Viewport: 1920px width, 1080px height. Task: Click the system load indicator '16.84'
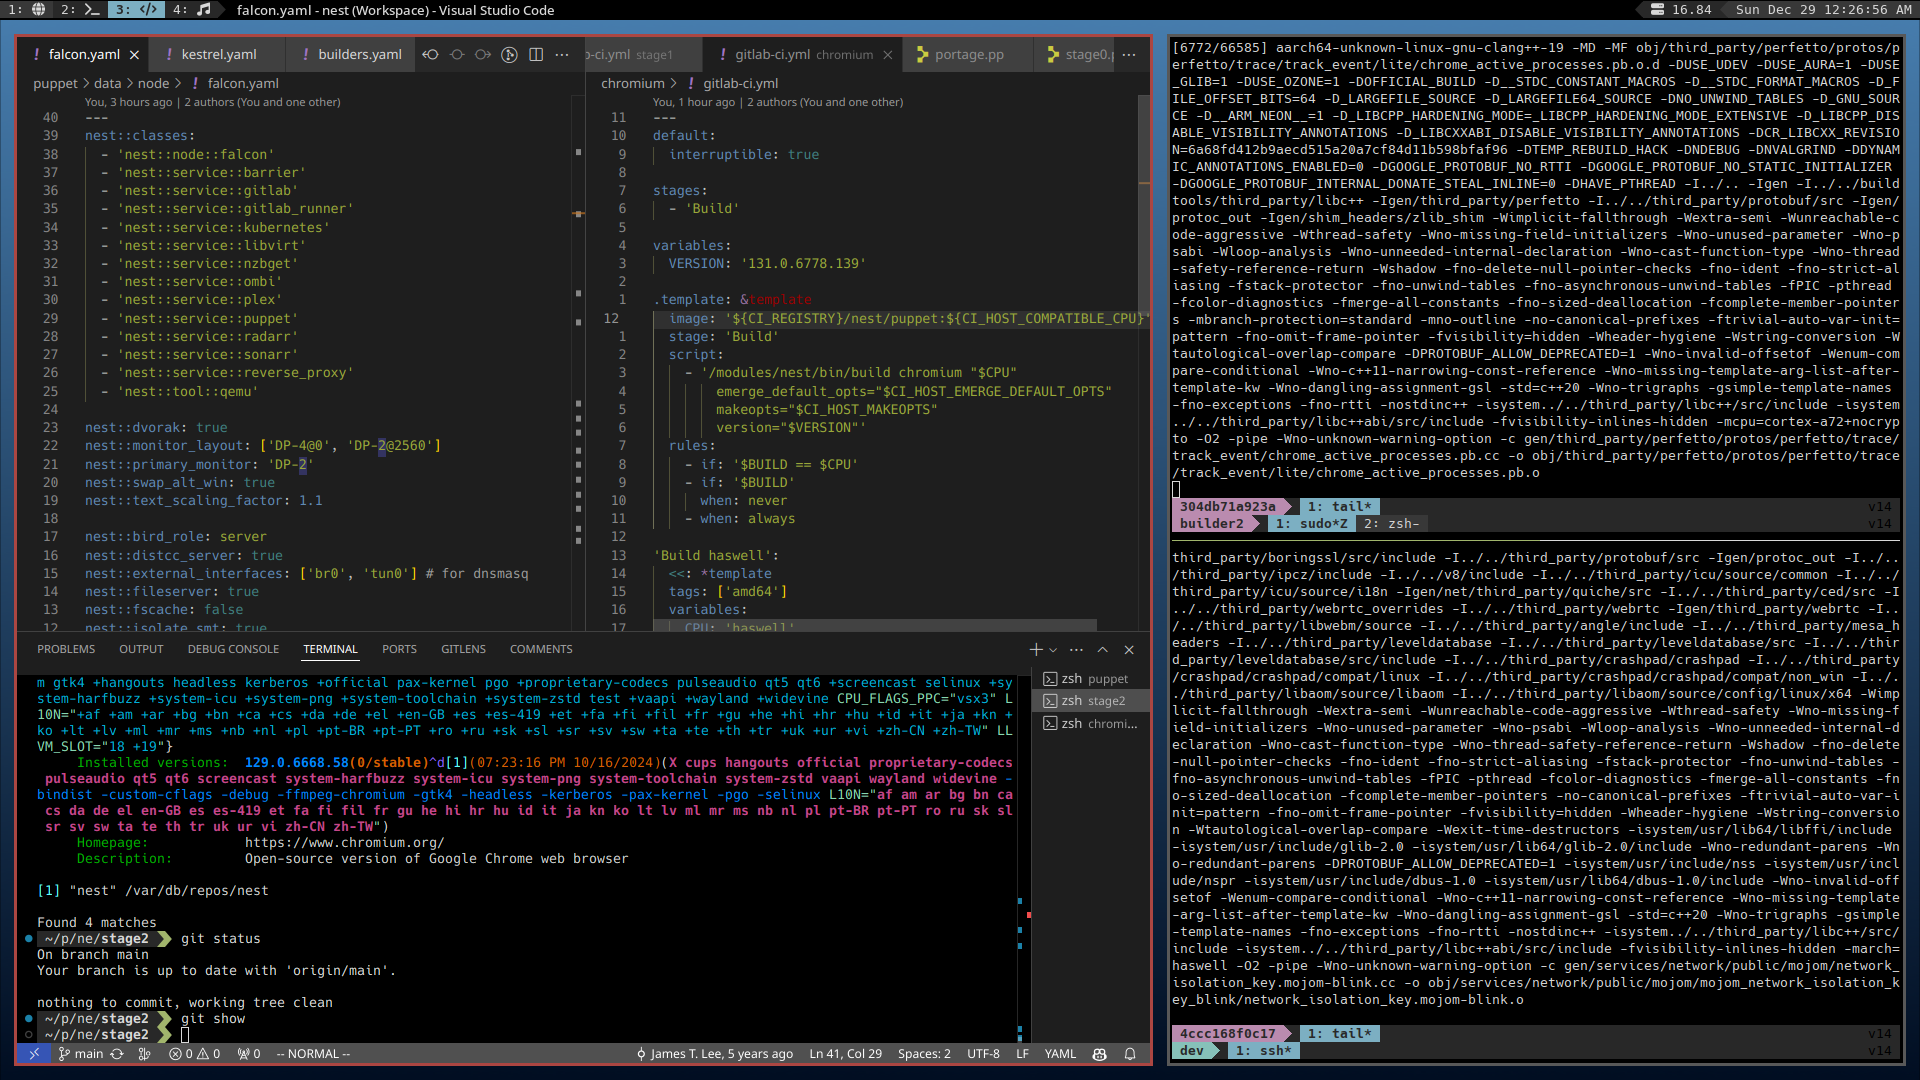1681,10
